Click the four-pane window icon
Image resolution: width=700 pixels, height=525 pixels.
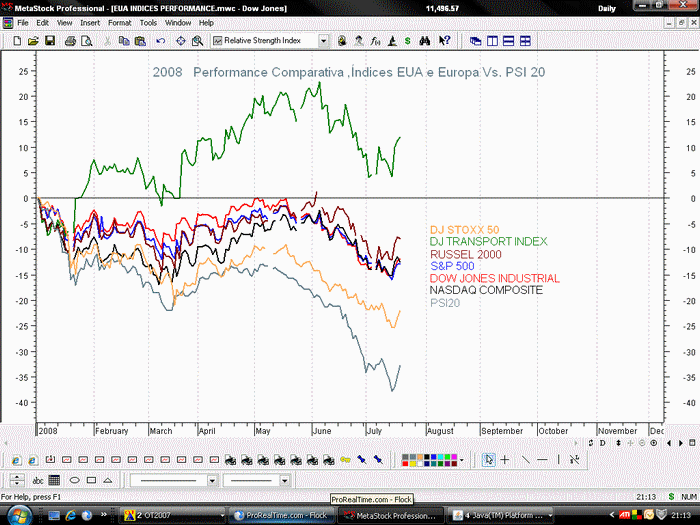pyautogui.click(x=525, y=41)
